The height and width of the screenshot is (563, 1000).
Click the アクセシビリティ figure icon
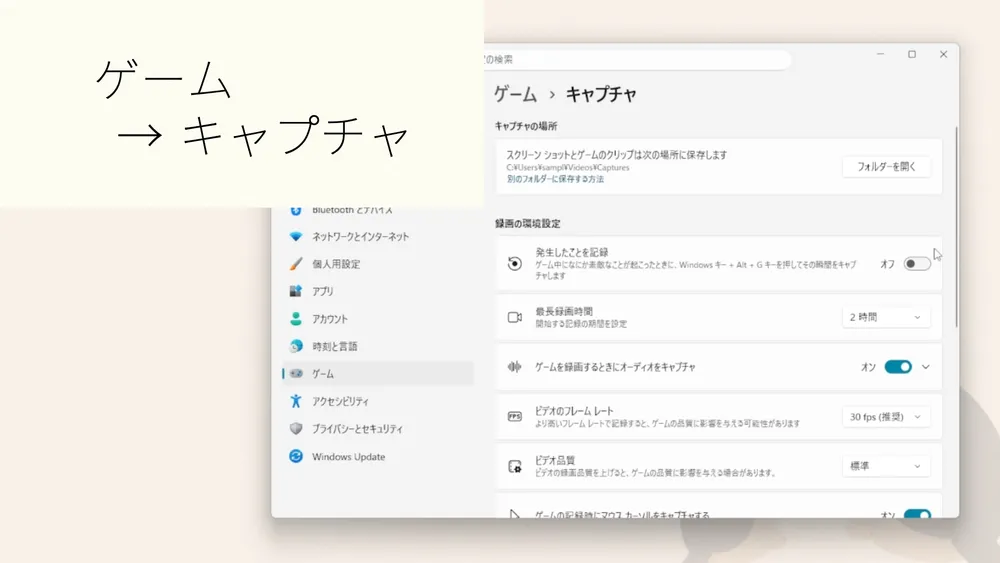click(295, 401)
